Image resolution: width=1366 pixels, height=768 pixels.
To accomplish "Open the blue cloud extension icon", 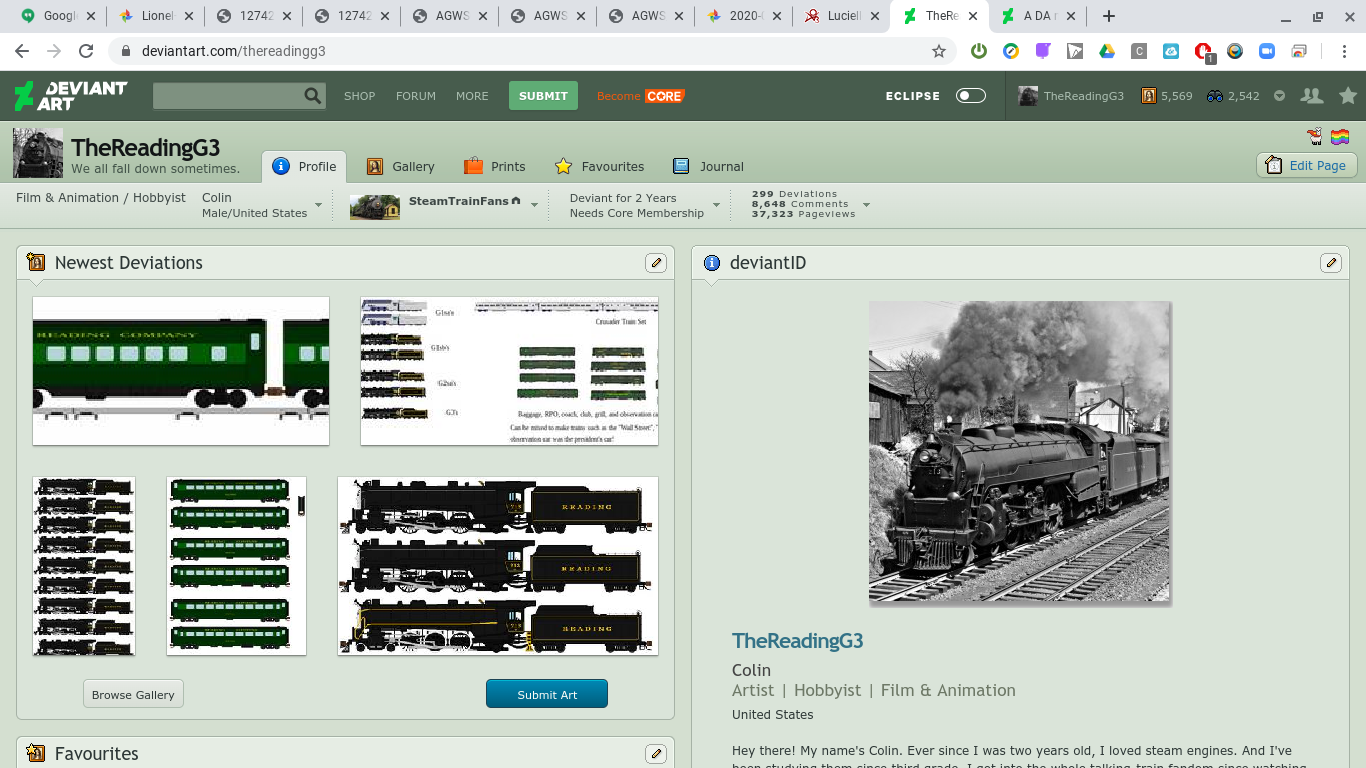I will pos(1171,51).
